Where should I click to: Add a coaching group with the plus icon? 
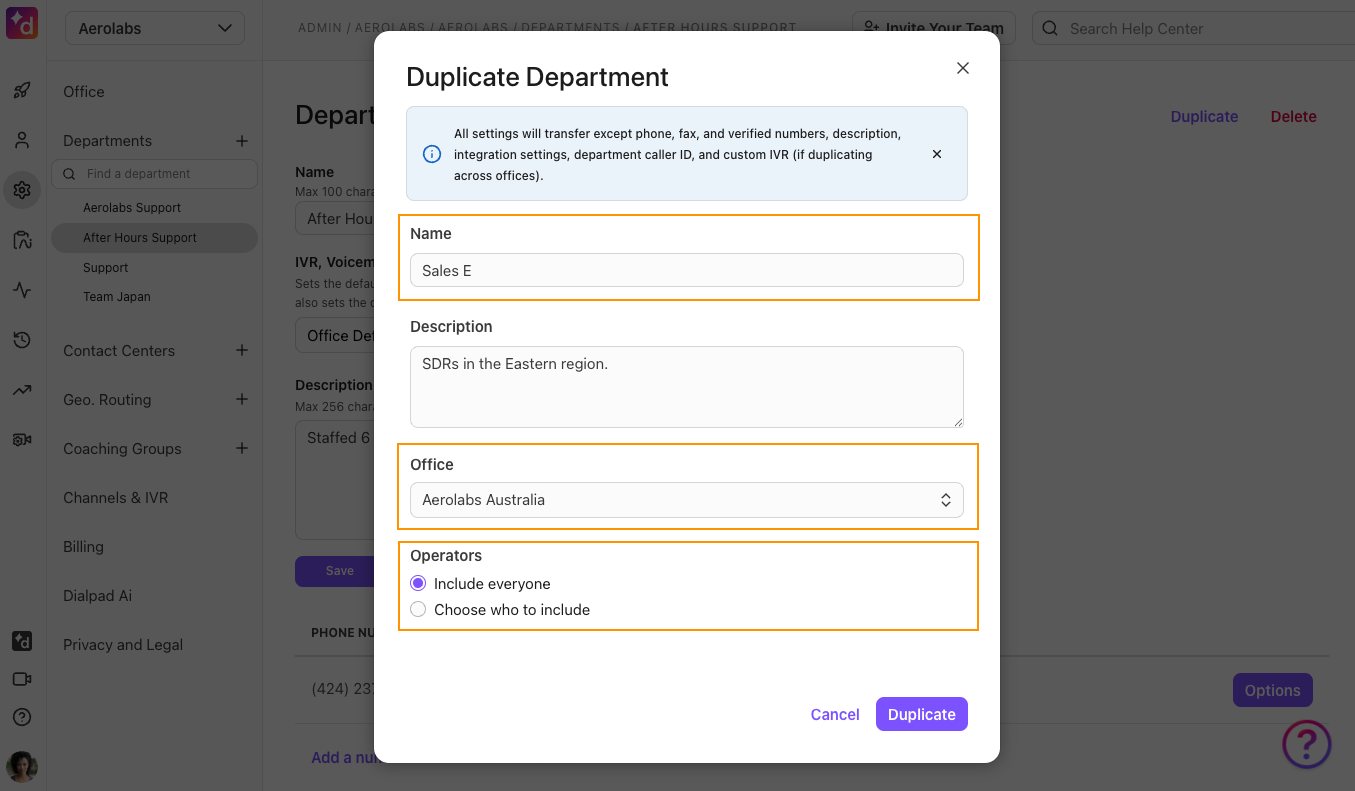pyautogui.click(x=241, y=448)
